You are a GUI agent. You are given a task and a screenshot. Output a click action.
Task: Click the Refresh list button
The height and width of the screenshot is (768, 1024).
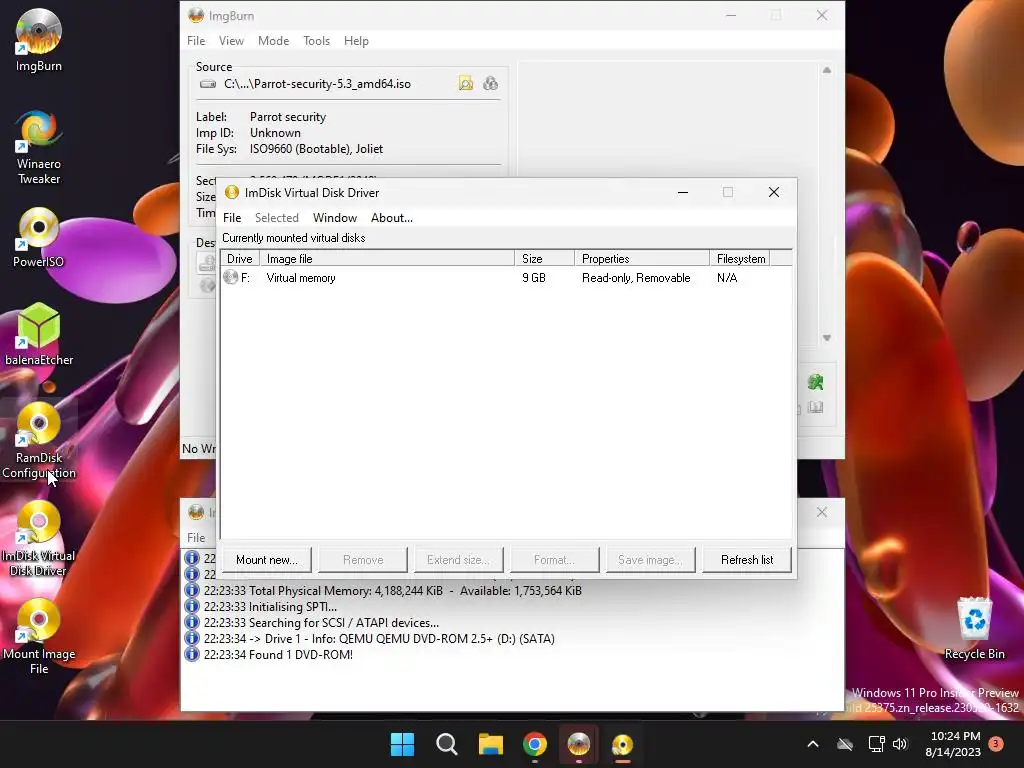pos(747,560)
